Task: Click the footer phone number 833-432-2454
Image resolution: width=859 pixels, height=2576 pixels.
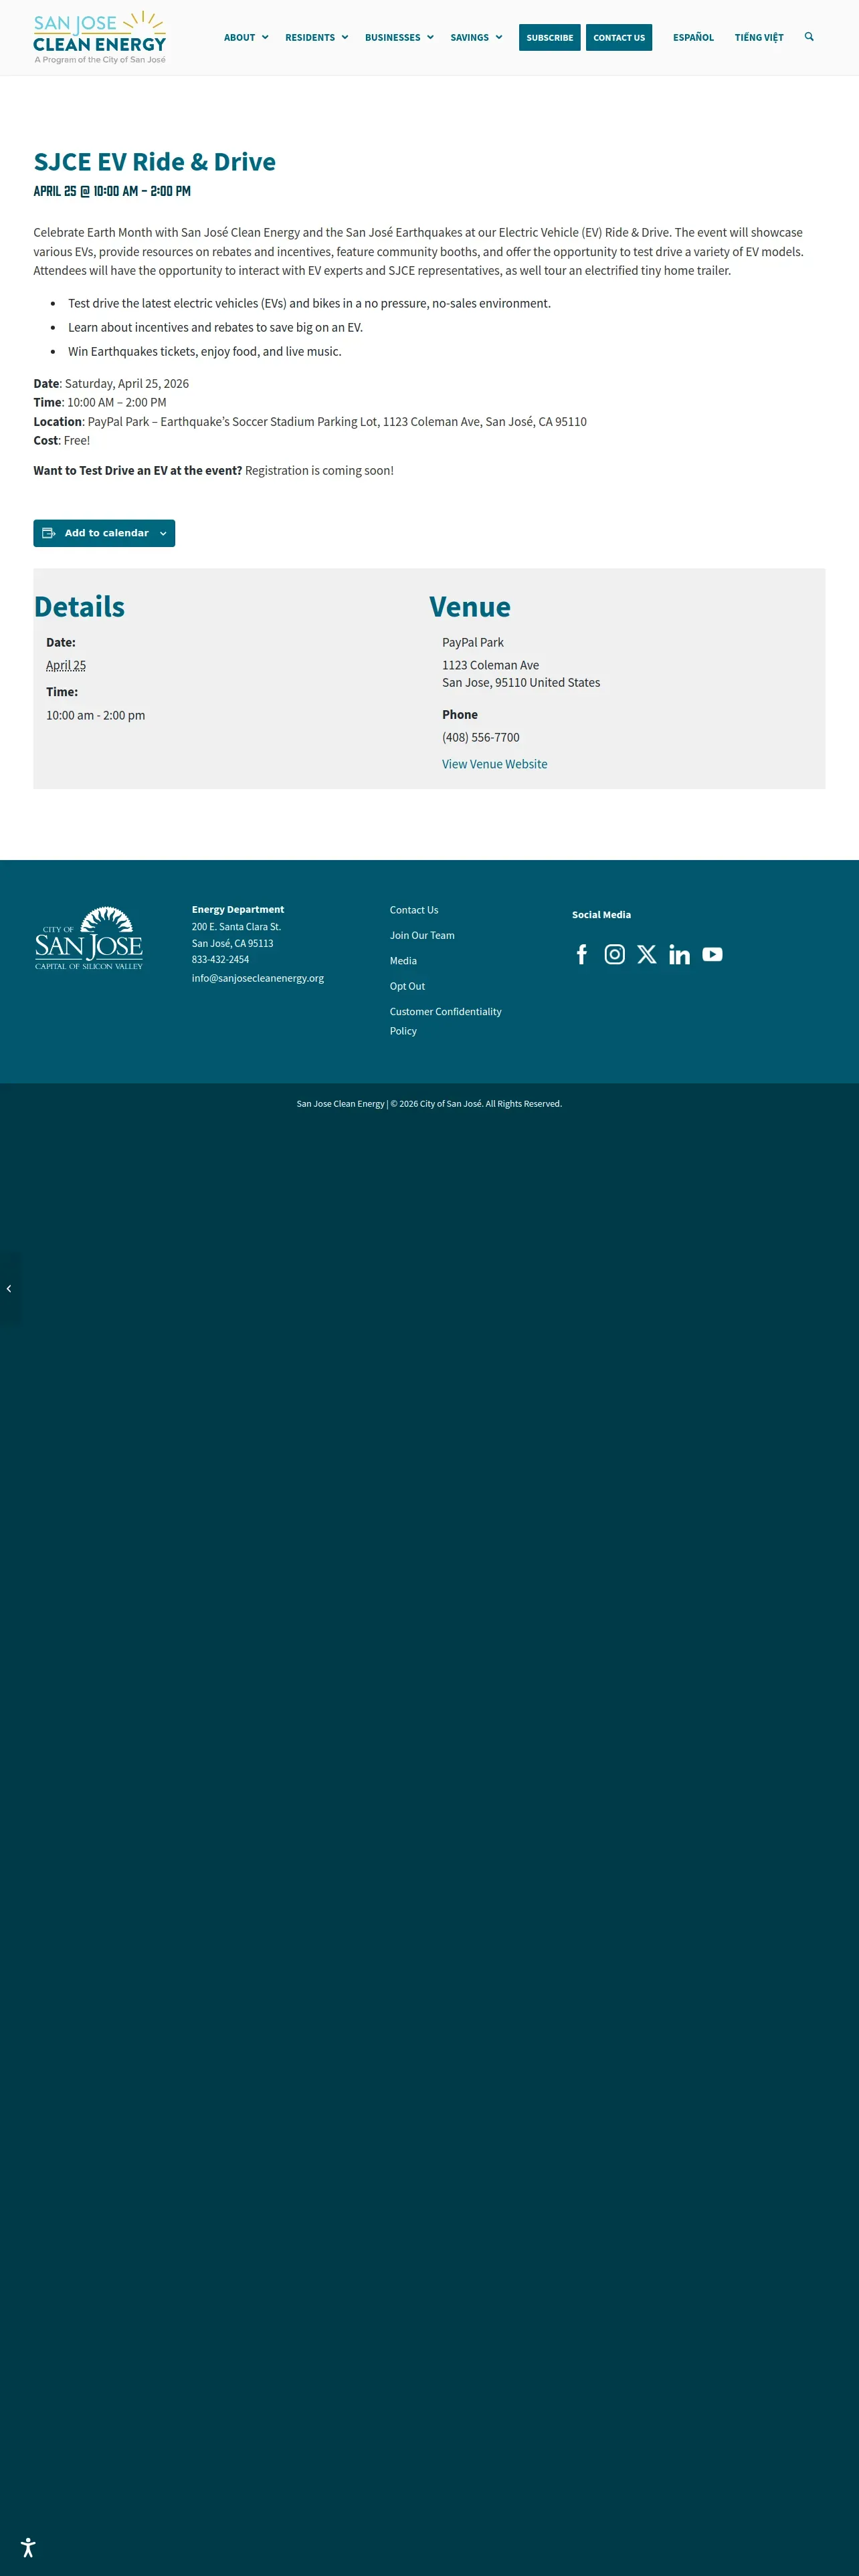Action: [x=220, y=960]
